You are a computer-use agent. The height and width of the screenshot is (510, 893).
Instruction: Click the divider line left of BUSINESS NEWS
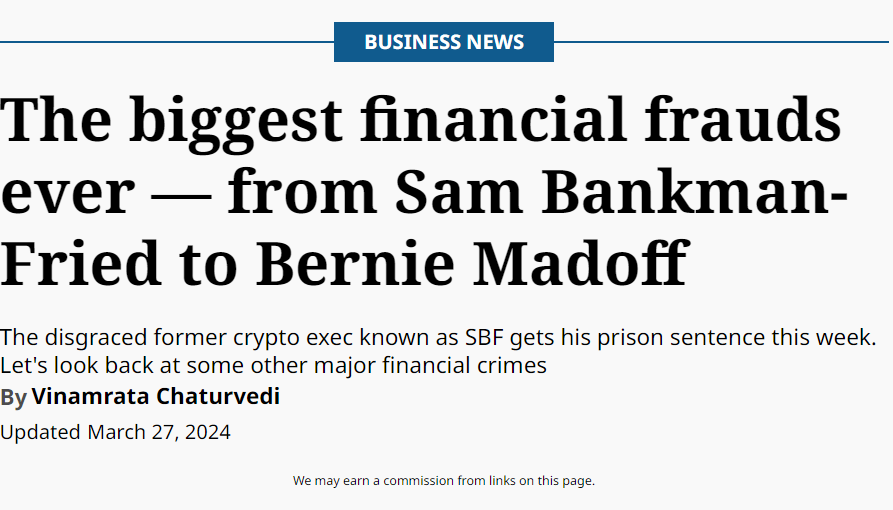tap(166, 42)
